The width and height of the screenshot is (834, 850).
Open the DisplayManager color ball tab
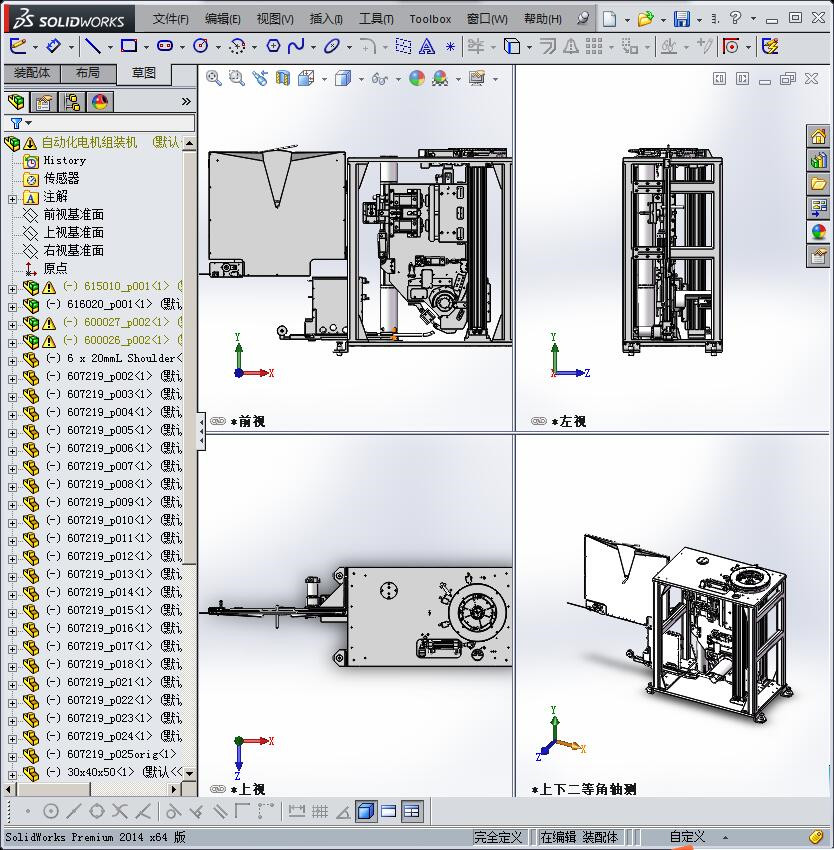coord(100,101)
